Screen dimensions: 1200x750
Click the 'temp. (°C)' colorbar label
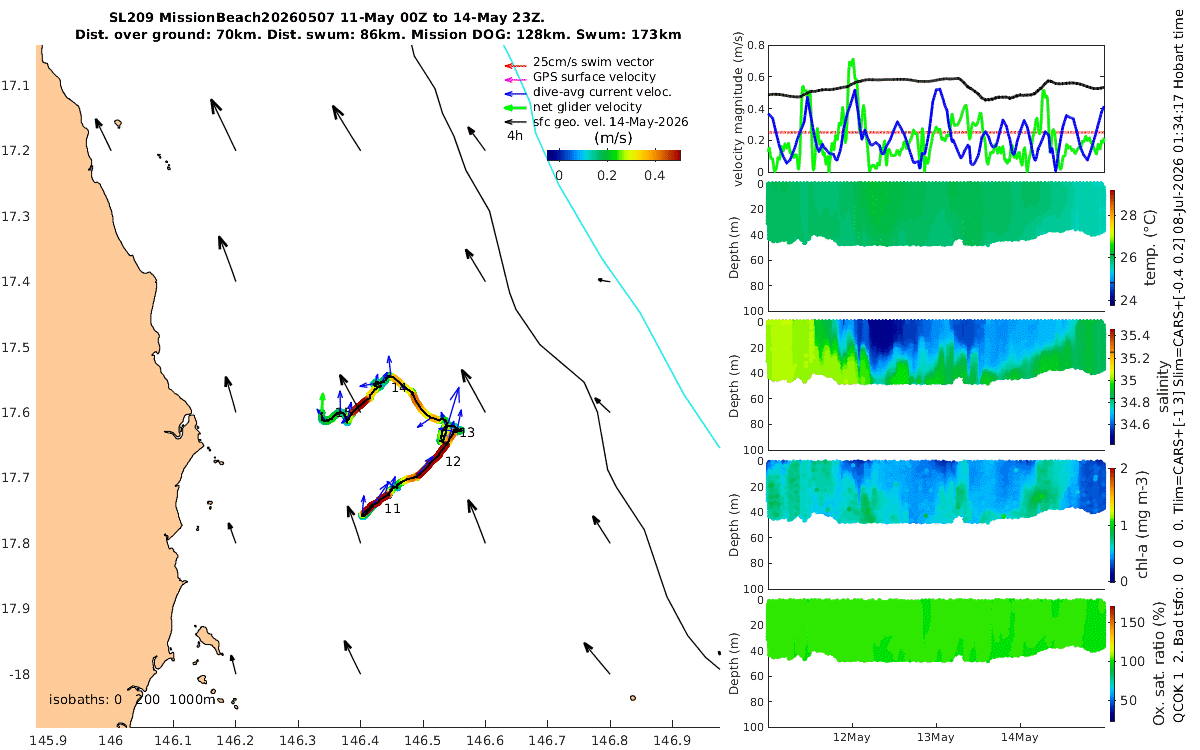point(1152,246)
